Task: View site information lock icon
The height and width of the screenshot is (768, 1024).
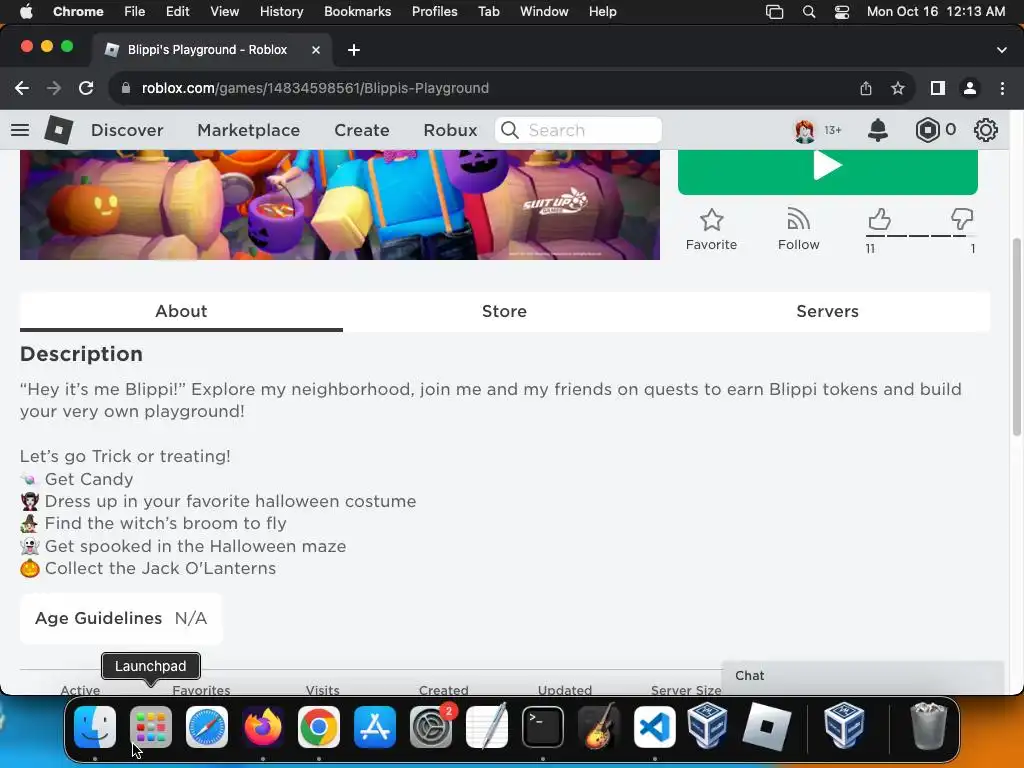Action: click(126, 88)
